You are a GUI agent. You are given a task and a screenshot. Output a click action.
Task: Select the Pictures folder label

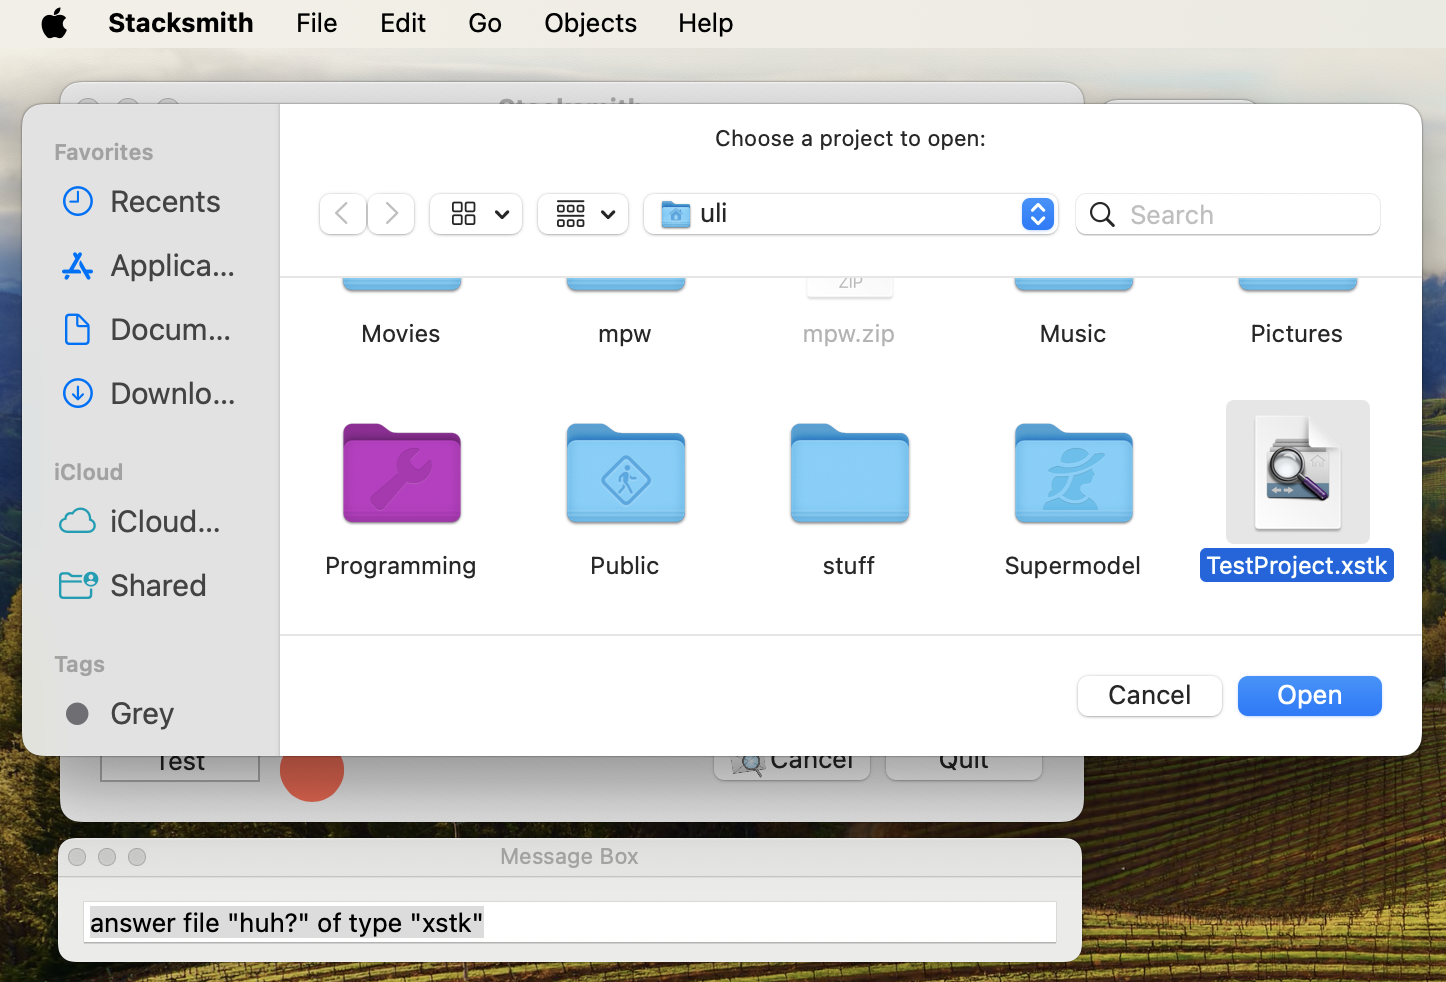[1297, 334]
